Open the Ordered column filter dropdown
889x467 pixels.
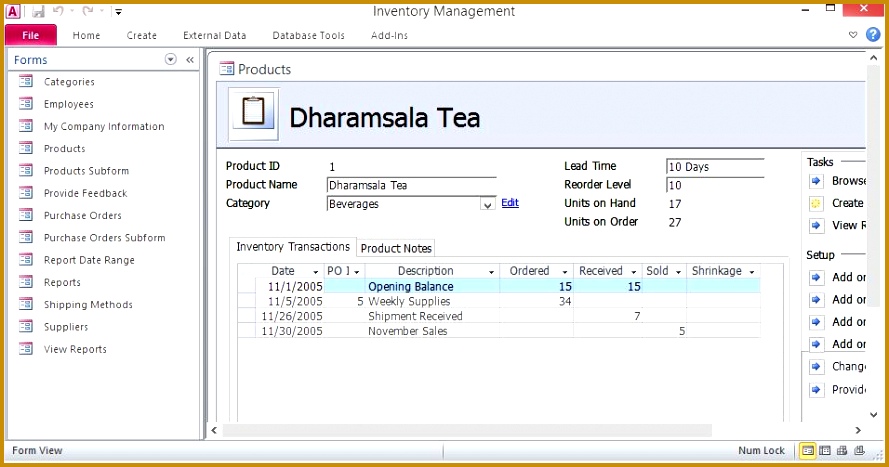click(565, 272)
